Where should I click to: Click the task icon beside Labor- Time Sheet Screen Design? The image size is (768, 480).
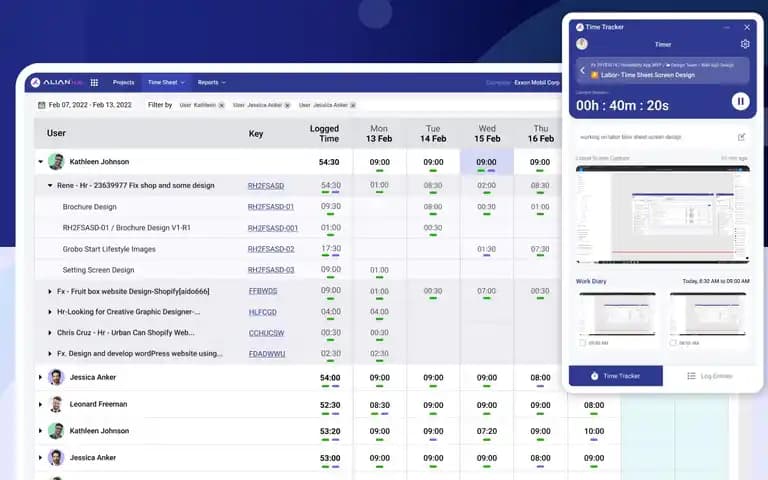(x=595, y=75)
